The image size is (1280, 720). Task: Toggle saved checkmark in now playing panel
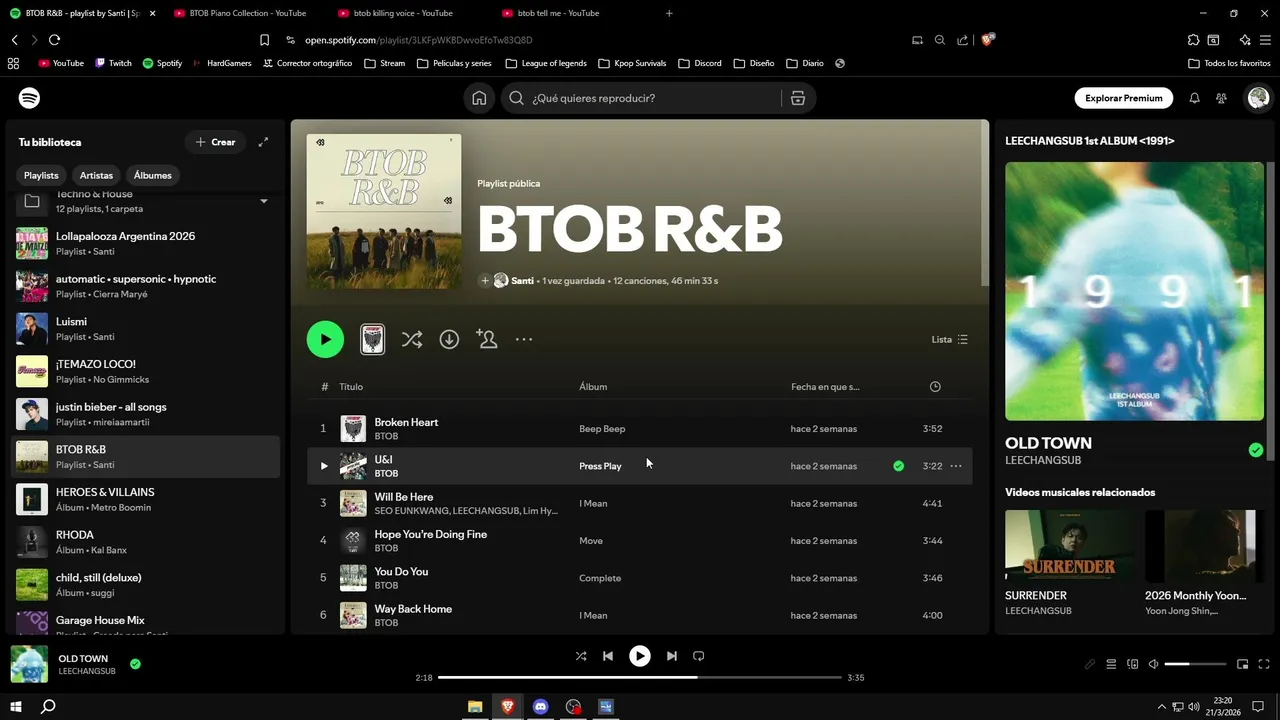click(x=1256, y=450)
